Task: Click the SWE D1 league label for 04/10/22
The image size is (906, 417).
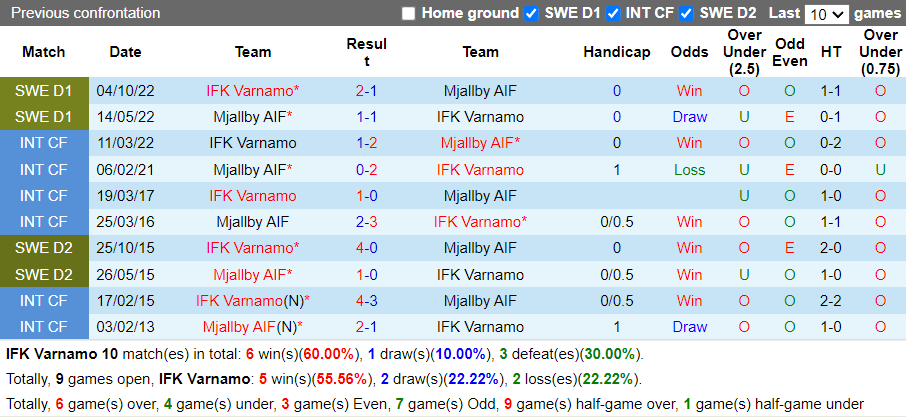Action: coord(43,90)
